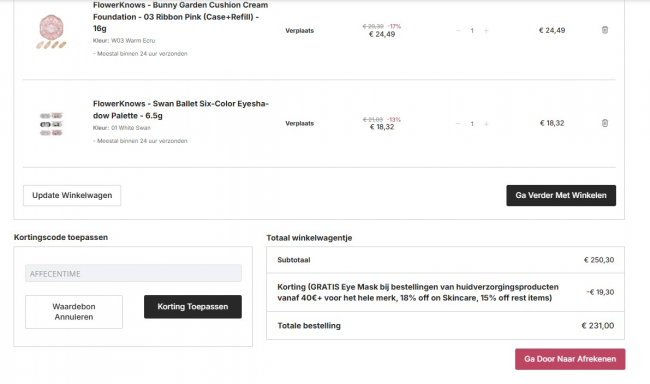
Task: Decrease quantity of Swan Ballet Eyeshadow Palette
Action: 458,124
